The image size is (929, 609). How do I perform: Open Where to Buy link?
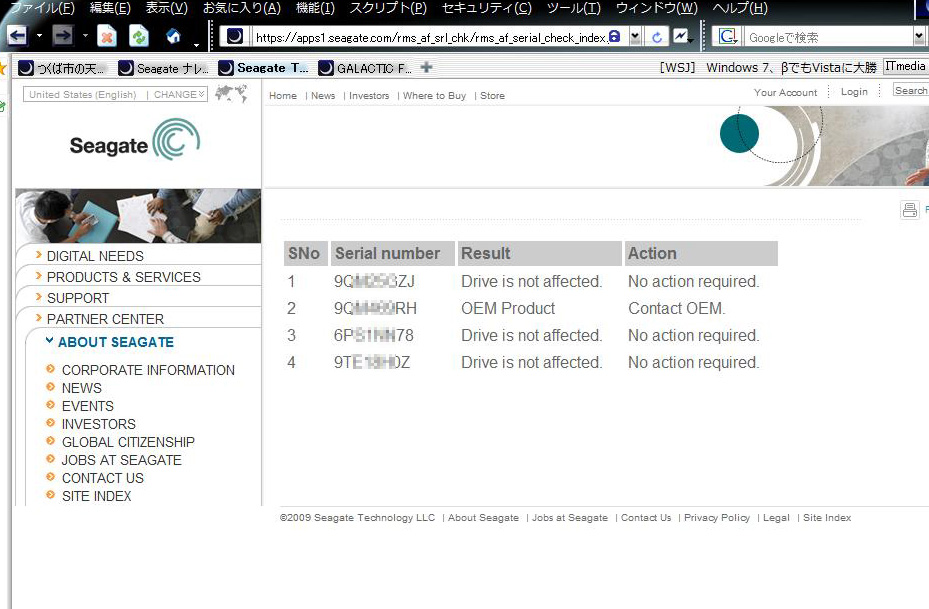pos(434,95)
